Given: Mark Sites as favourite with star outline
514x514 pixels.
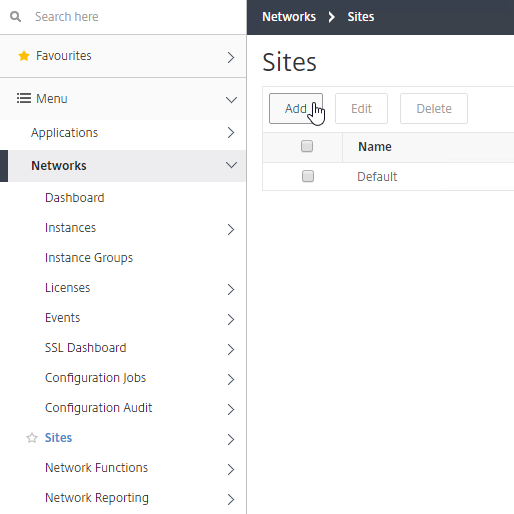Looking at the screenshot, I should [32, 438].
